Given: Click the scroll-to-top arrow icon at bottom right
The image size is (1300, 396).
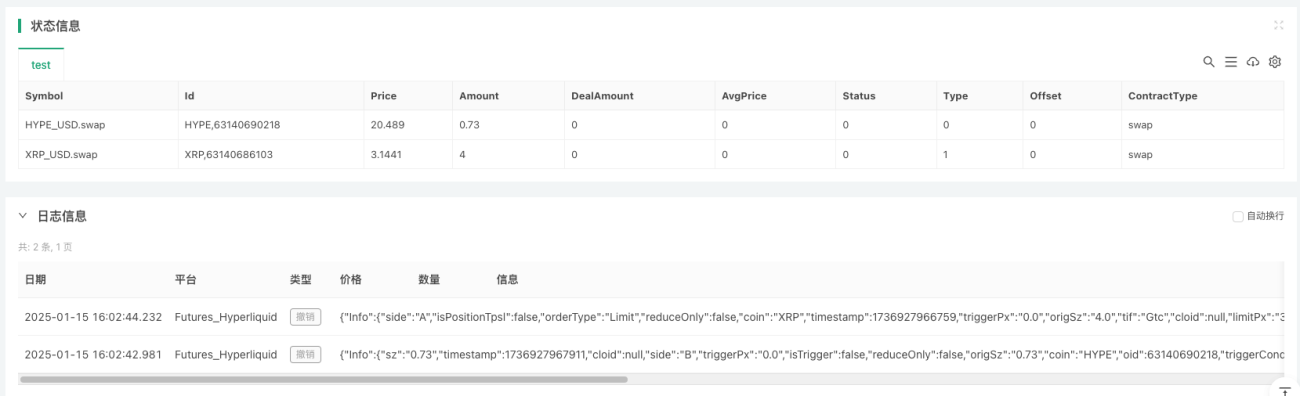Looking at the screenshot, I should tap(1285, 391).
